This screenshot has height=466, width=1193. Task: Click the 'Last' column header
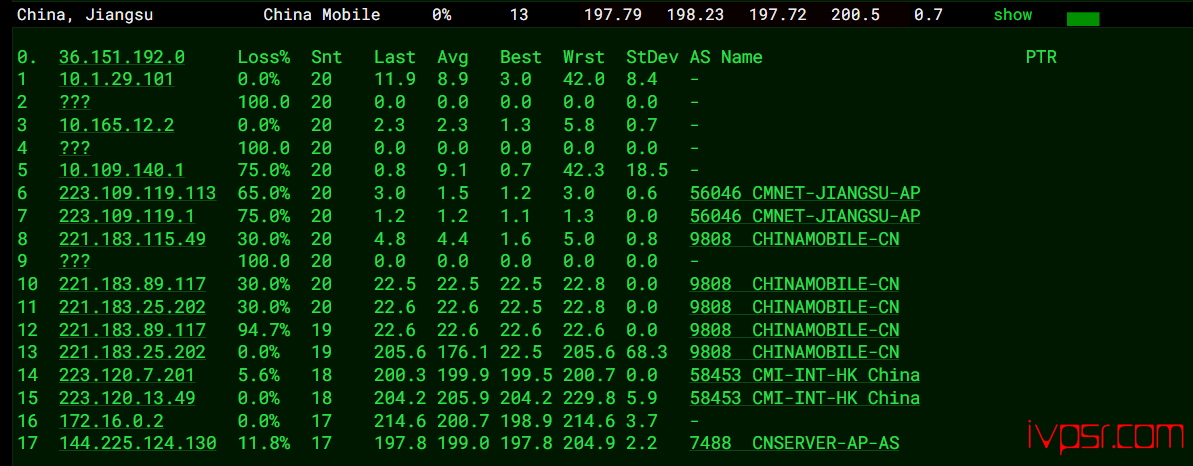[395, 57]
